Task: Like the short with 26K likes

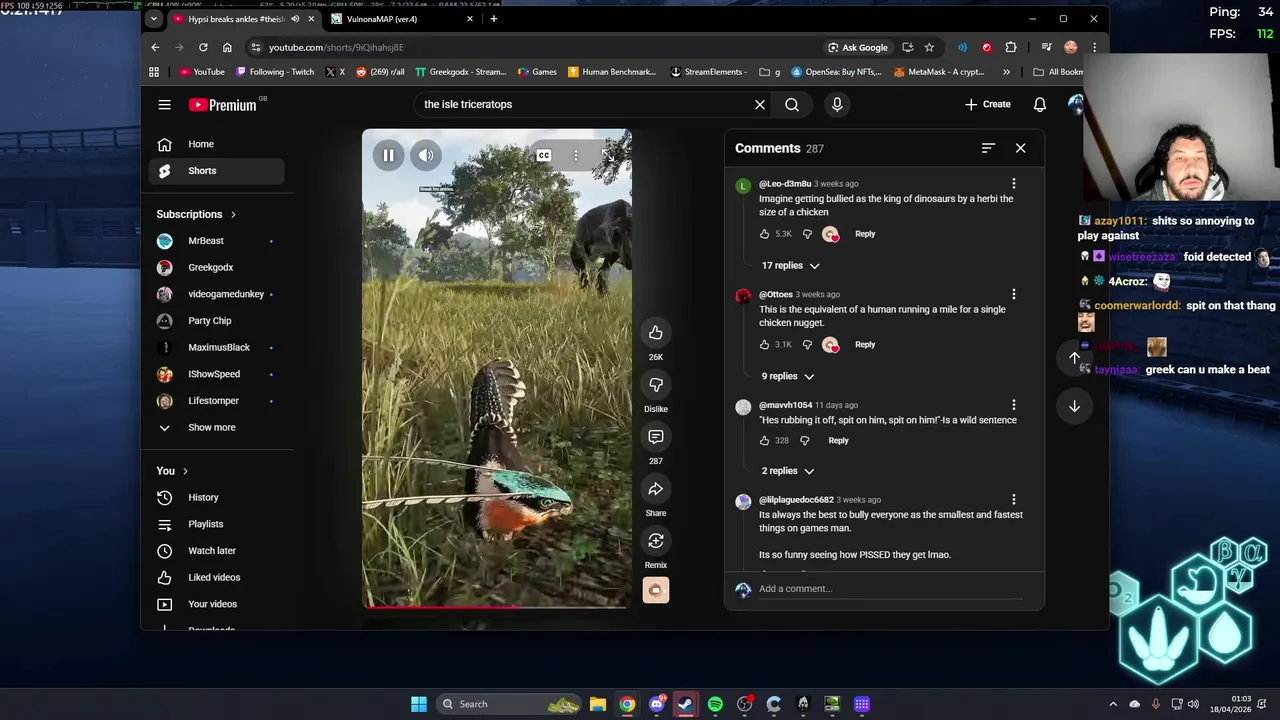Action: (656, 332)
